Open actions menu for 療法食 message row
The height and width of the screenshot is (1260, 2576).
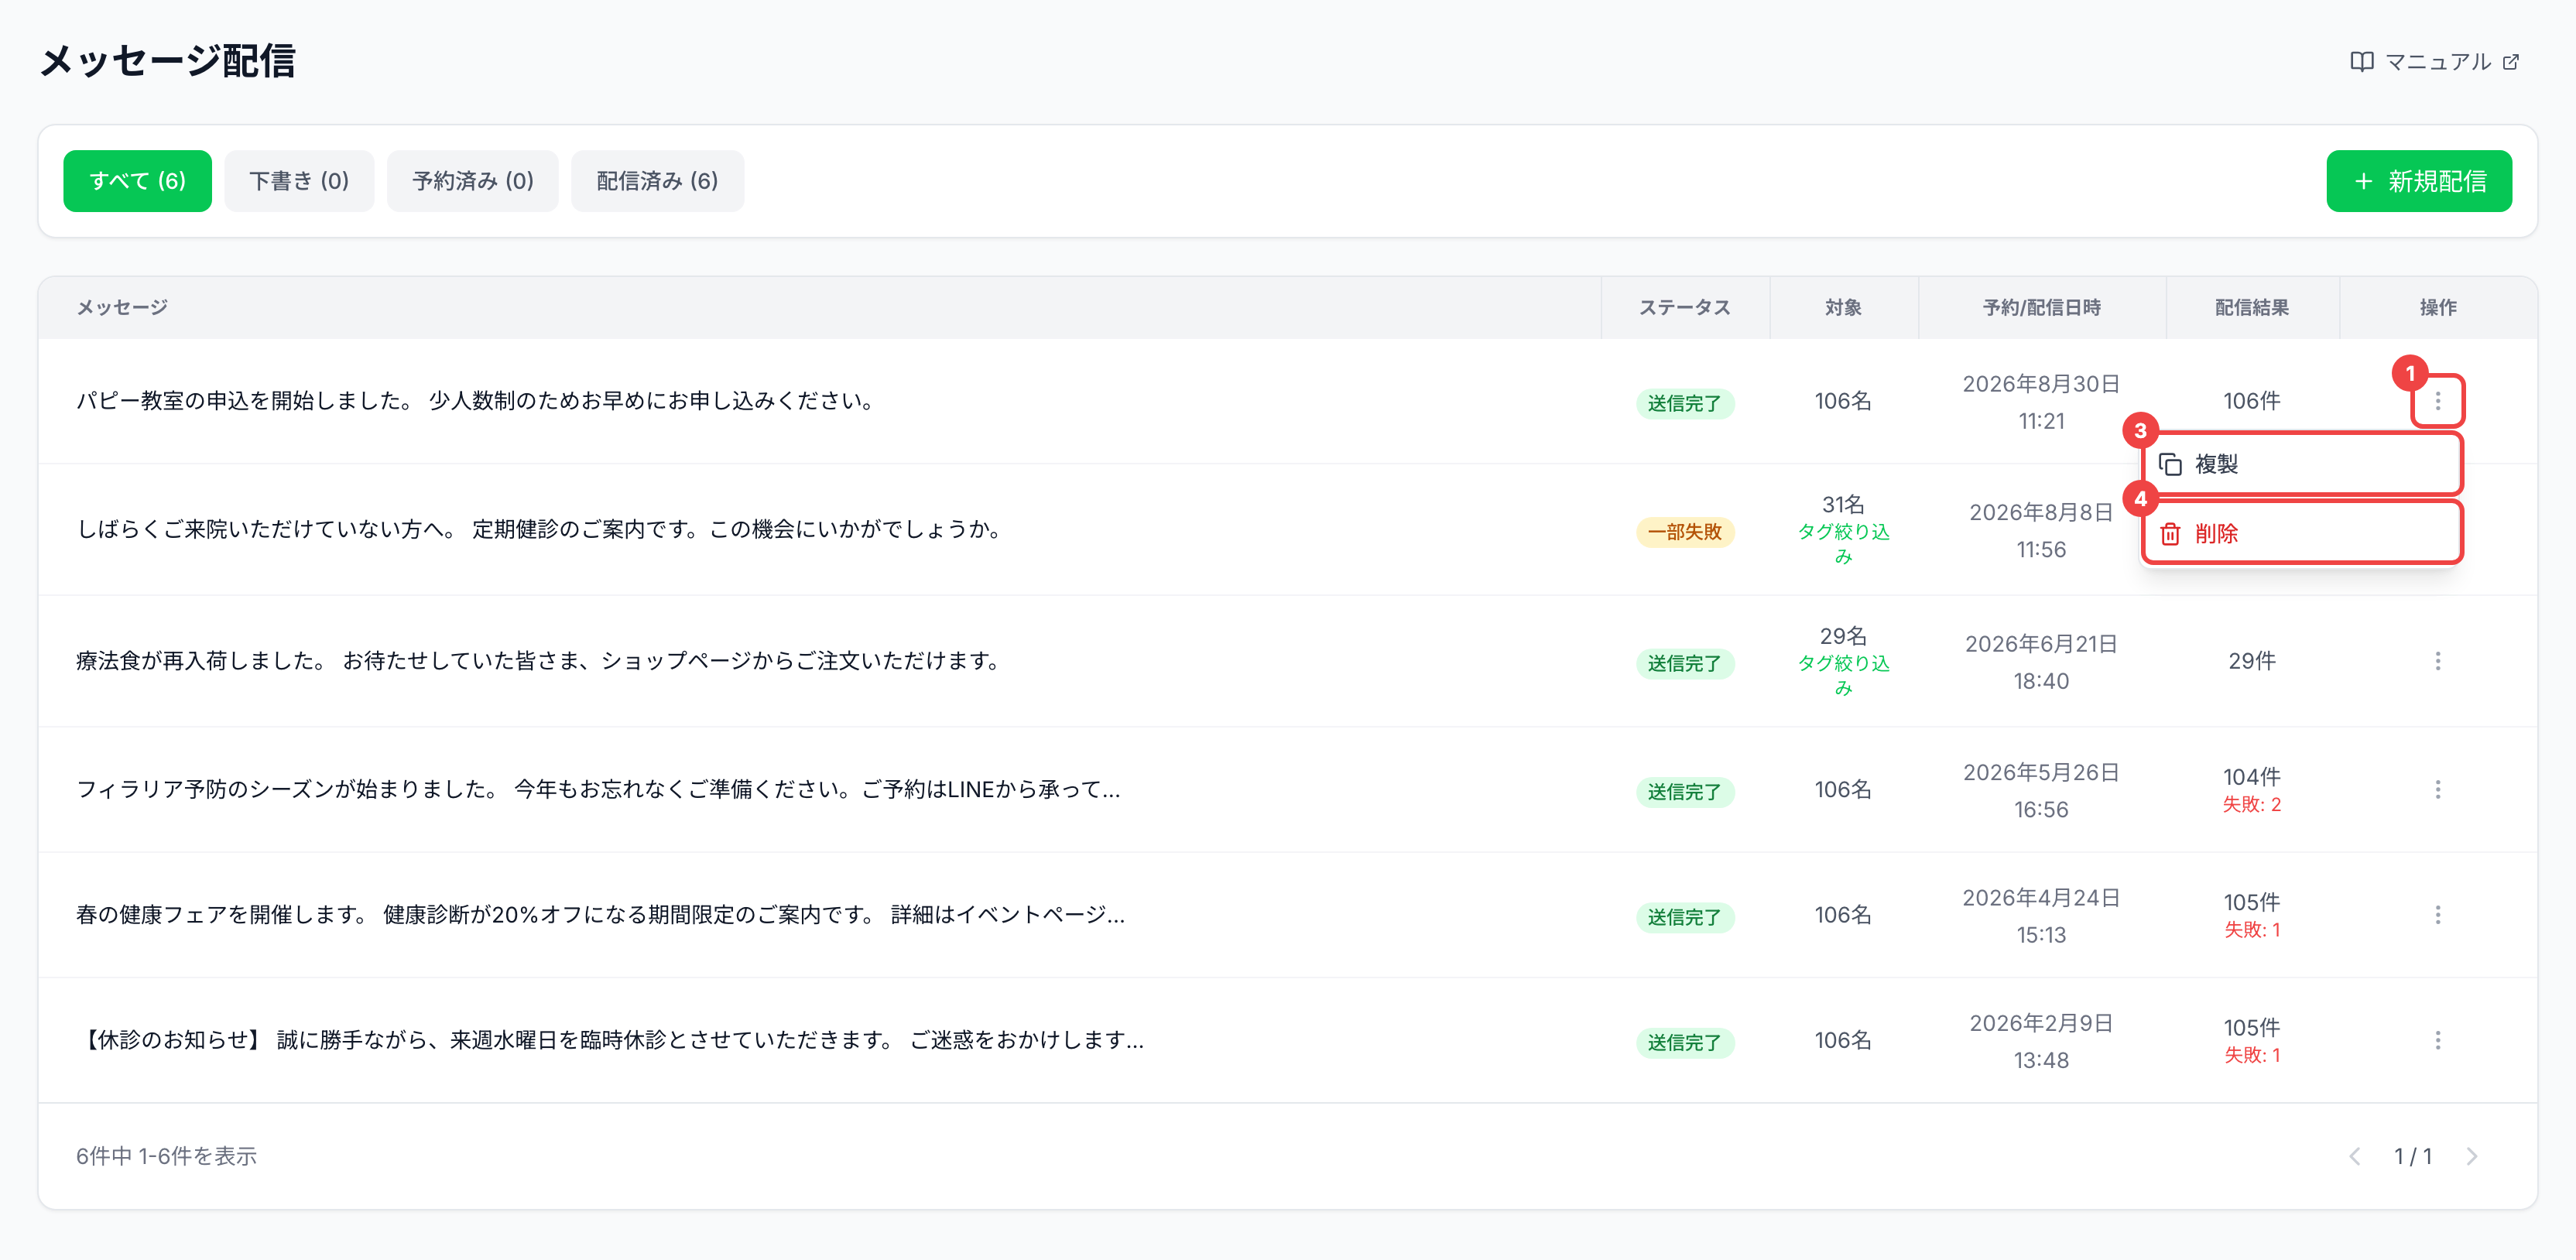pos(2437,661)
